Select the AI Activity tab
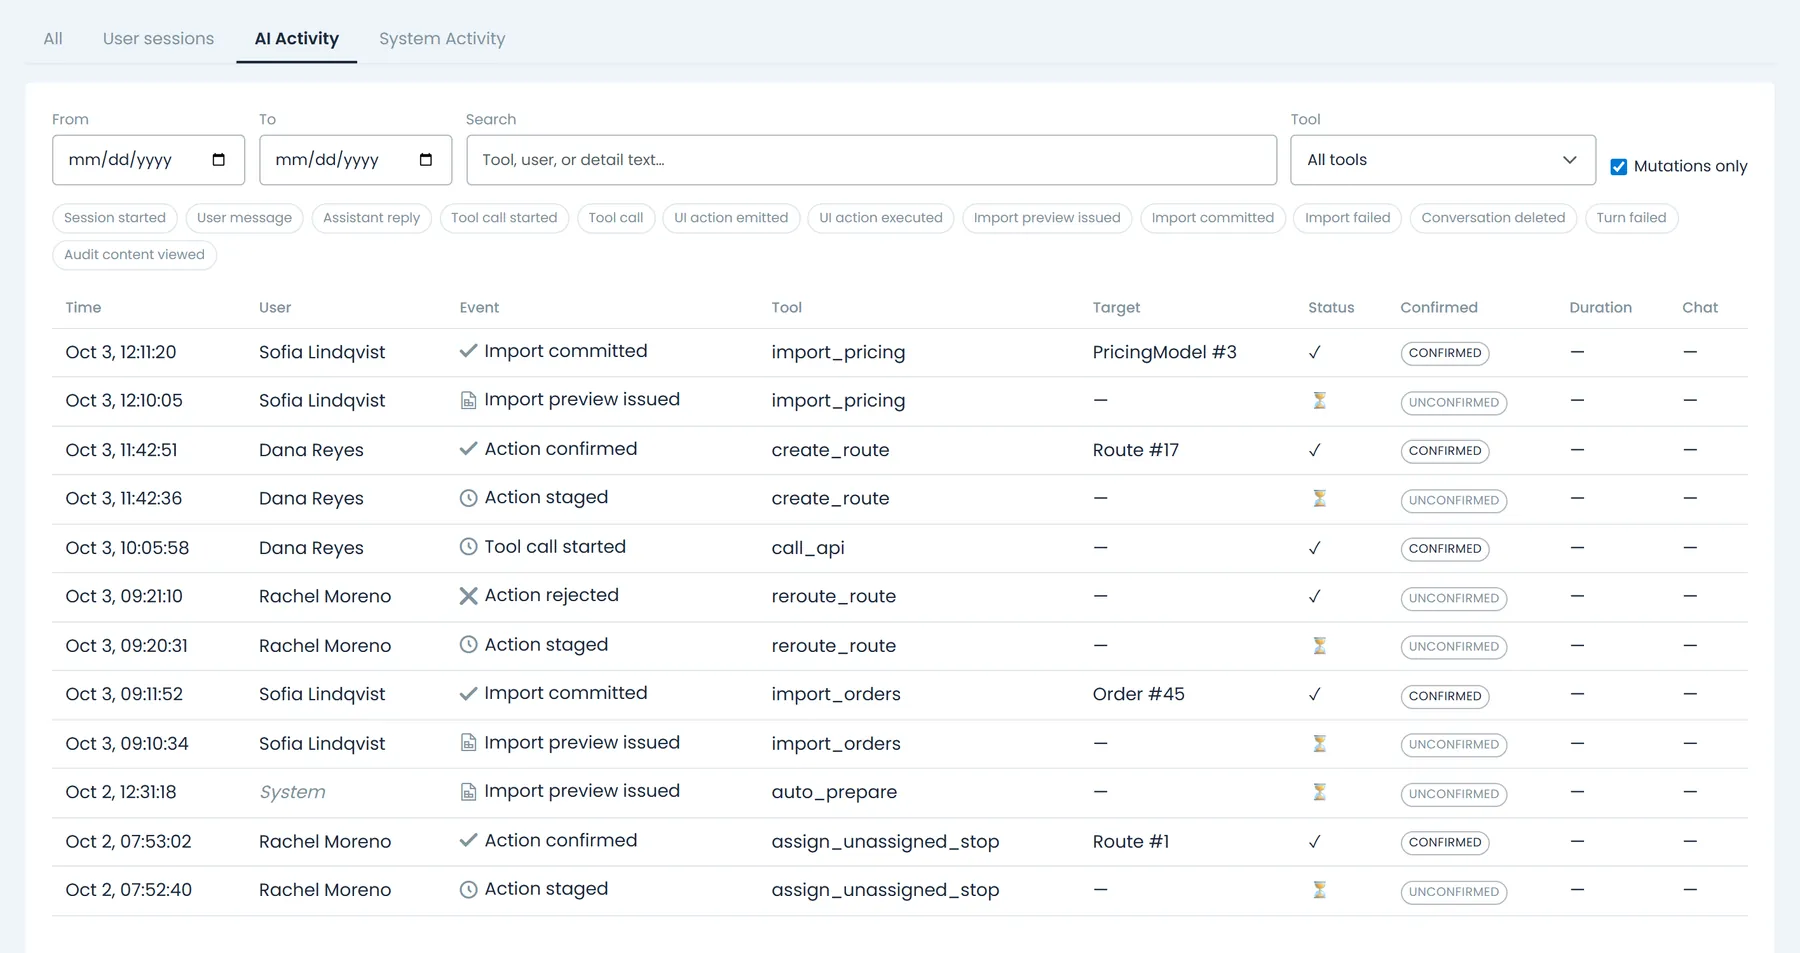This screenshot has width=1800, height=953. coord(297,39)
